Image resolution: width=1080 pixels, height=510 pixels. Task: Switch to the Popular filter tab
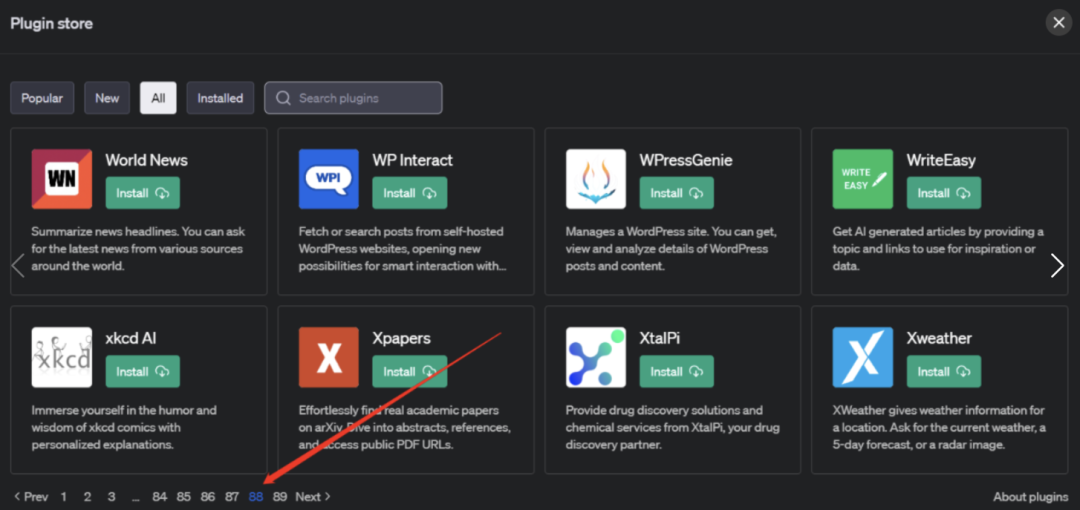[42, 98]
